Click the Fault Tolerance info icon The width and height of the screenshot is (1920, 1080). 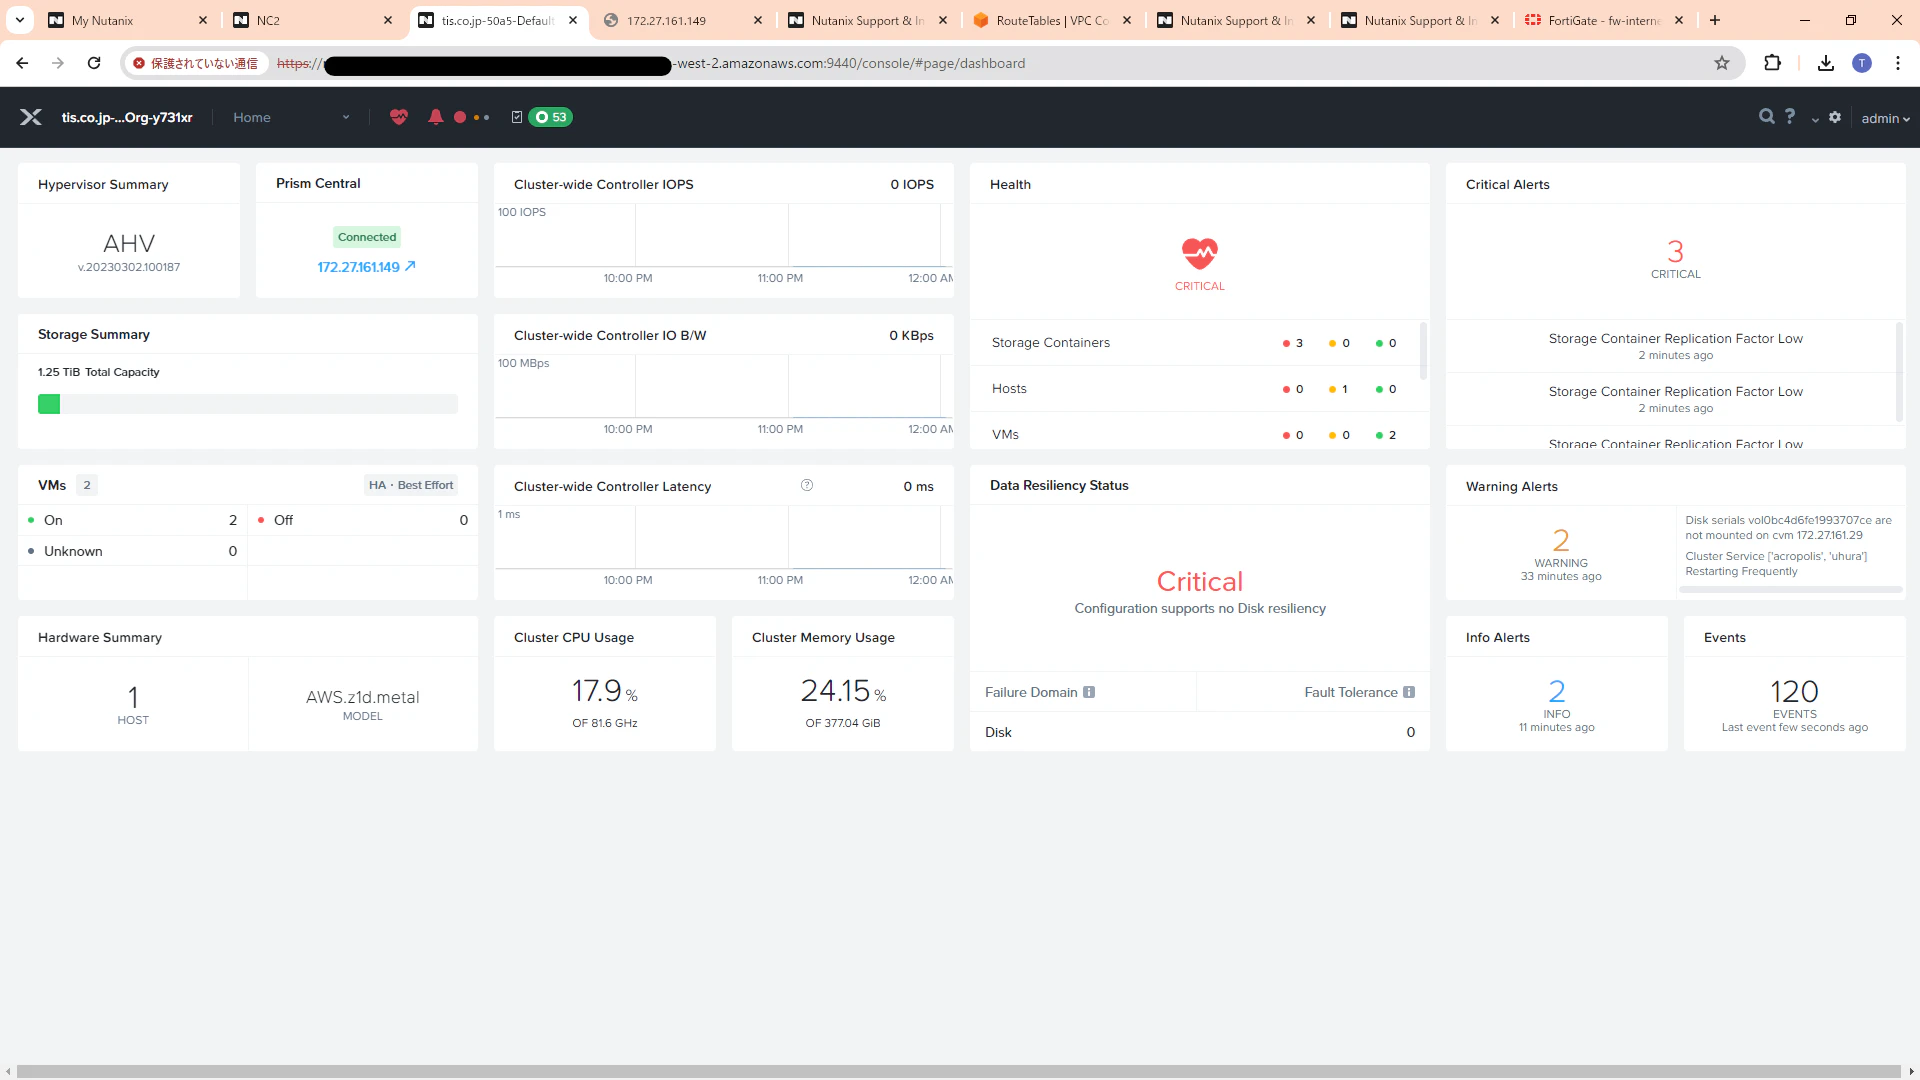(x=1409, y=692)
